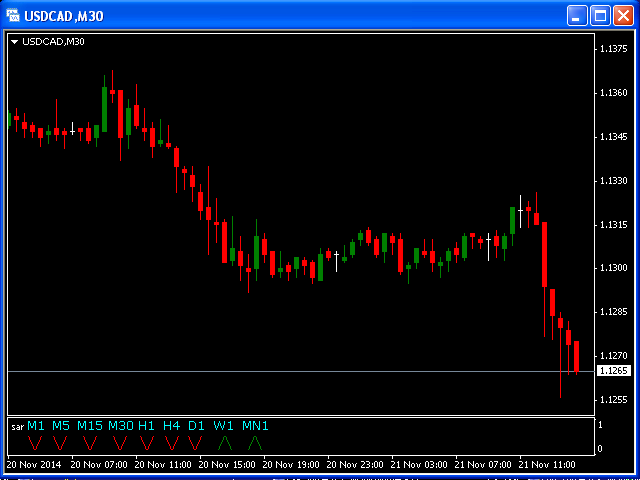640x480 pixels.
Task: Click the 20 Nov 2014 date label
Action: [31, 465]
